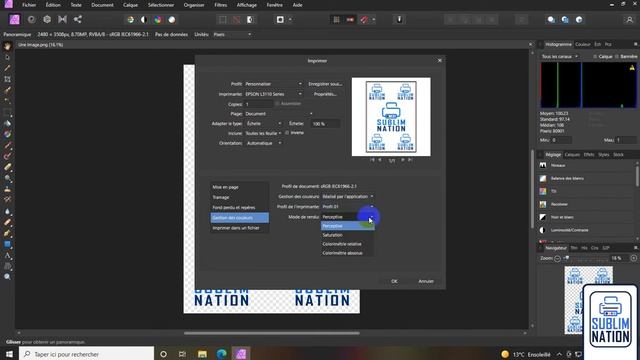Enable the Calque checkbox in Histogramme
The width and height of the screenshot is (640, 360).
[595, 57]
